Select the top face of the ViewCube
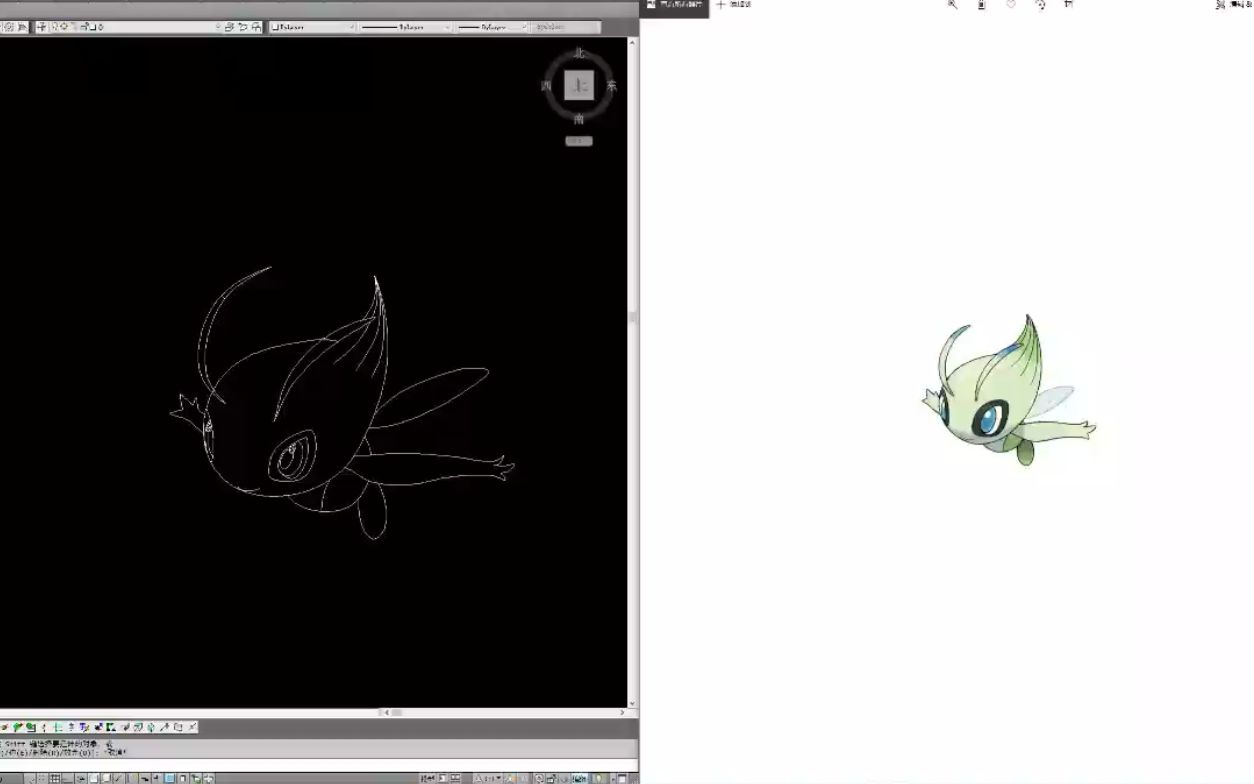1254x784 pixels. click(x=579, y=86)
